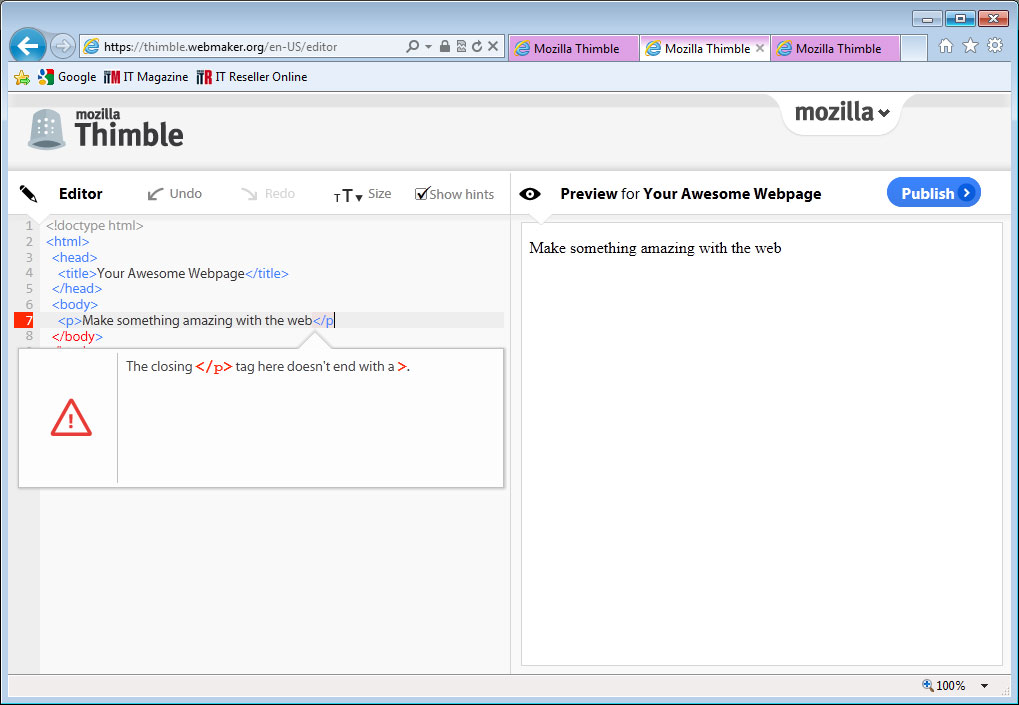Click the opening head tag line
This screenshot has height=705, width=1019.
[75, 258]
